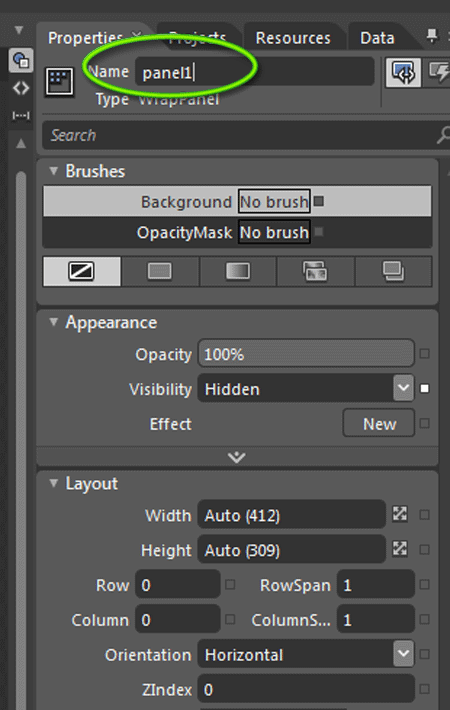
Task: Expand advanced Appearance properties chevron
Action: tap(237, 457)
